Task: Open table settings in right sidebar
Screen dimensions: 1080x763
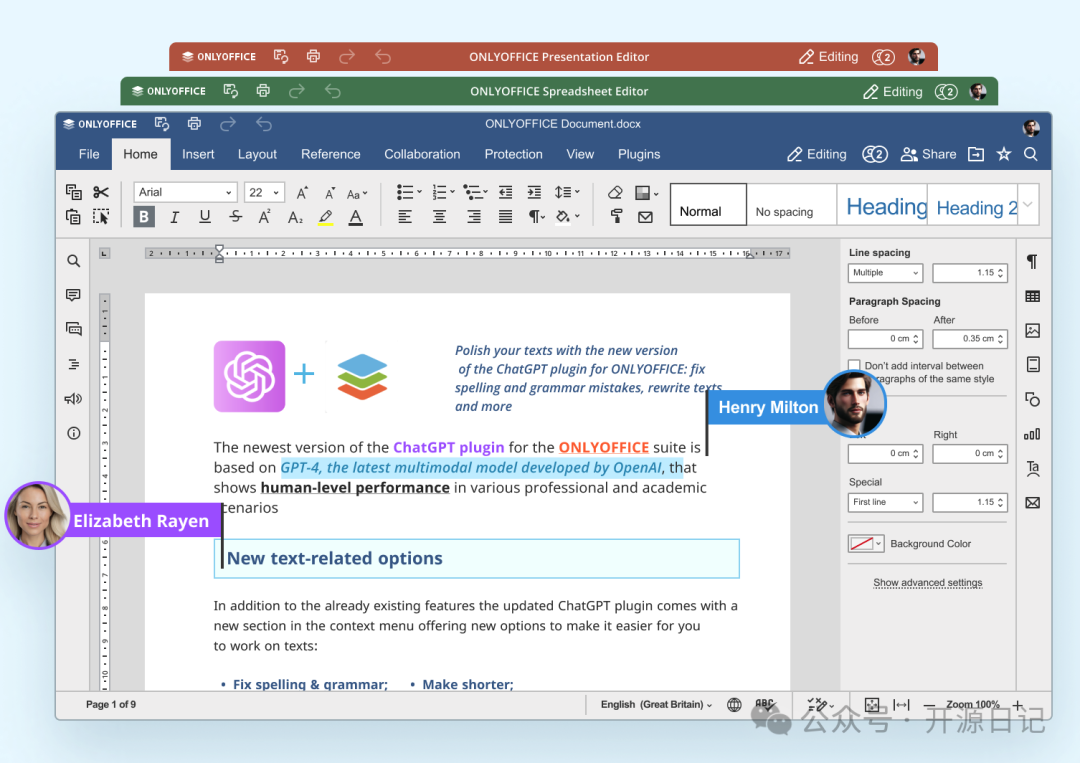Action: pos(1032,296)
